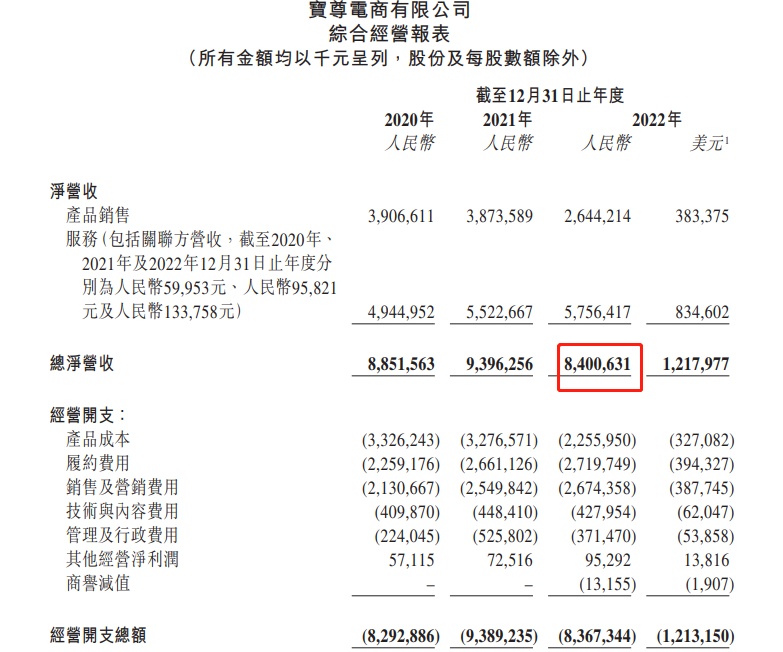Click product sales value 3,873,589

tap(499, 216)
